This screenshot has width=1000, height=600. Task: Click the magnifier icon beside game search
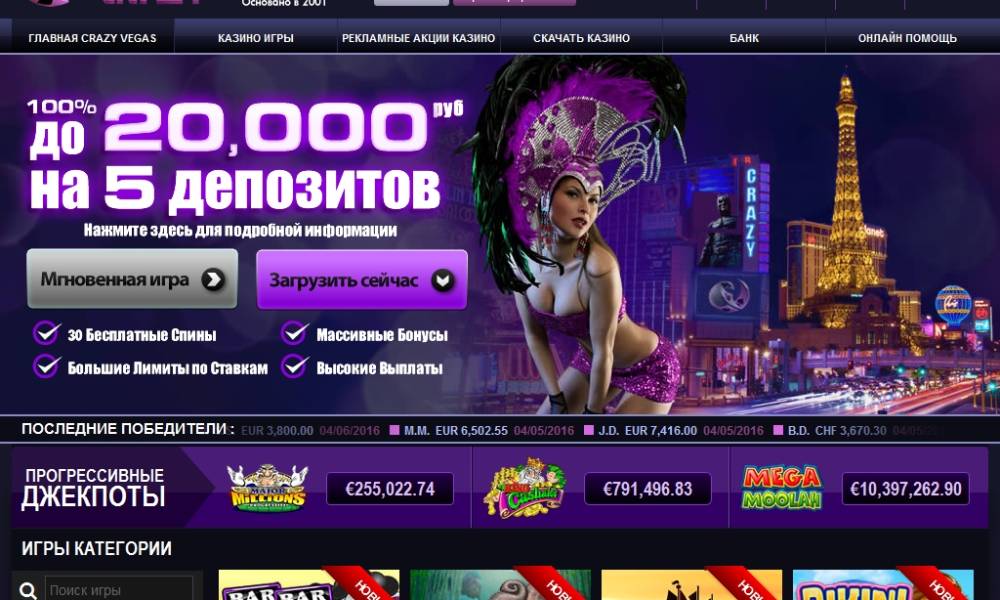pyautogui.click(x=27, y=590)
